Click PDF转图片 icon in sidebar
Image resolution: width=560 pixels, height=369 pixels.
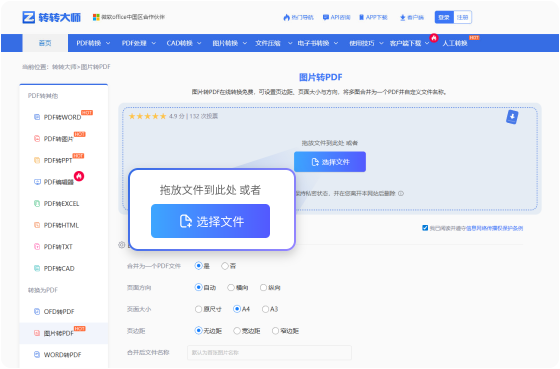(37, 139)
